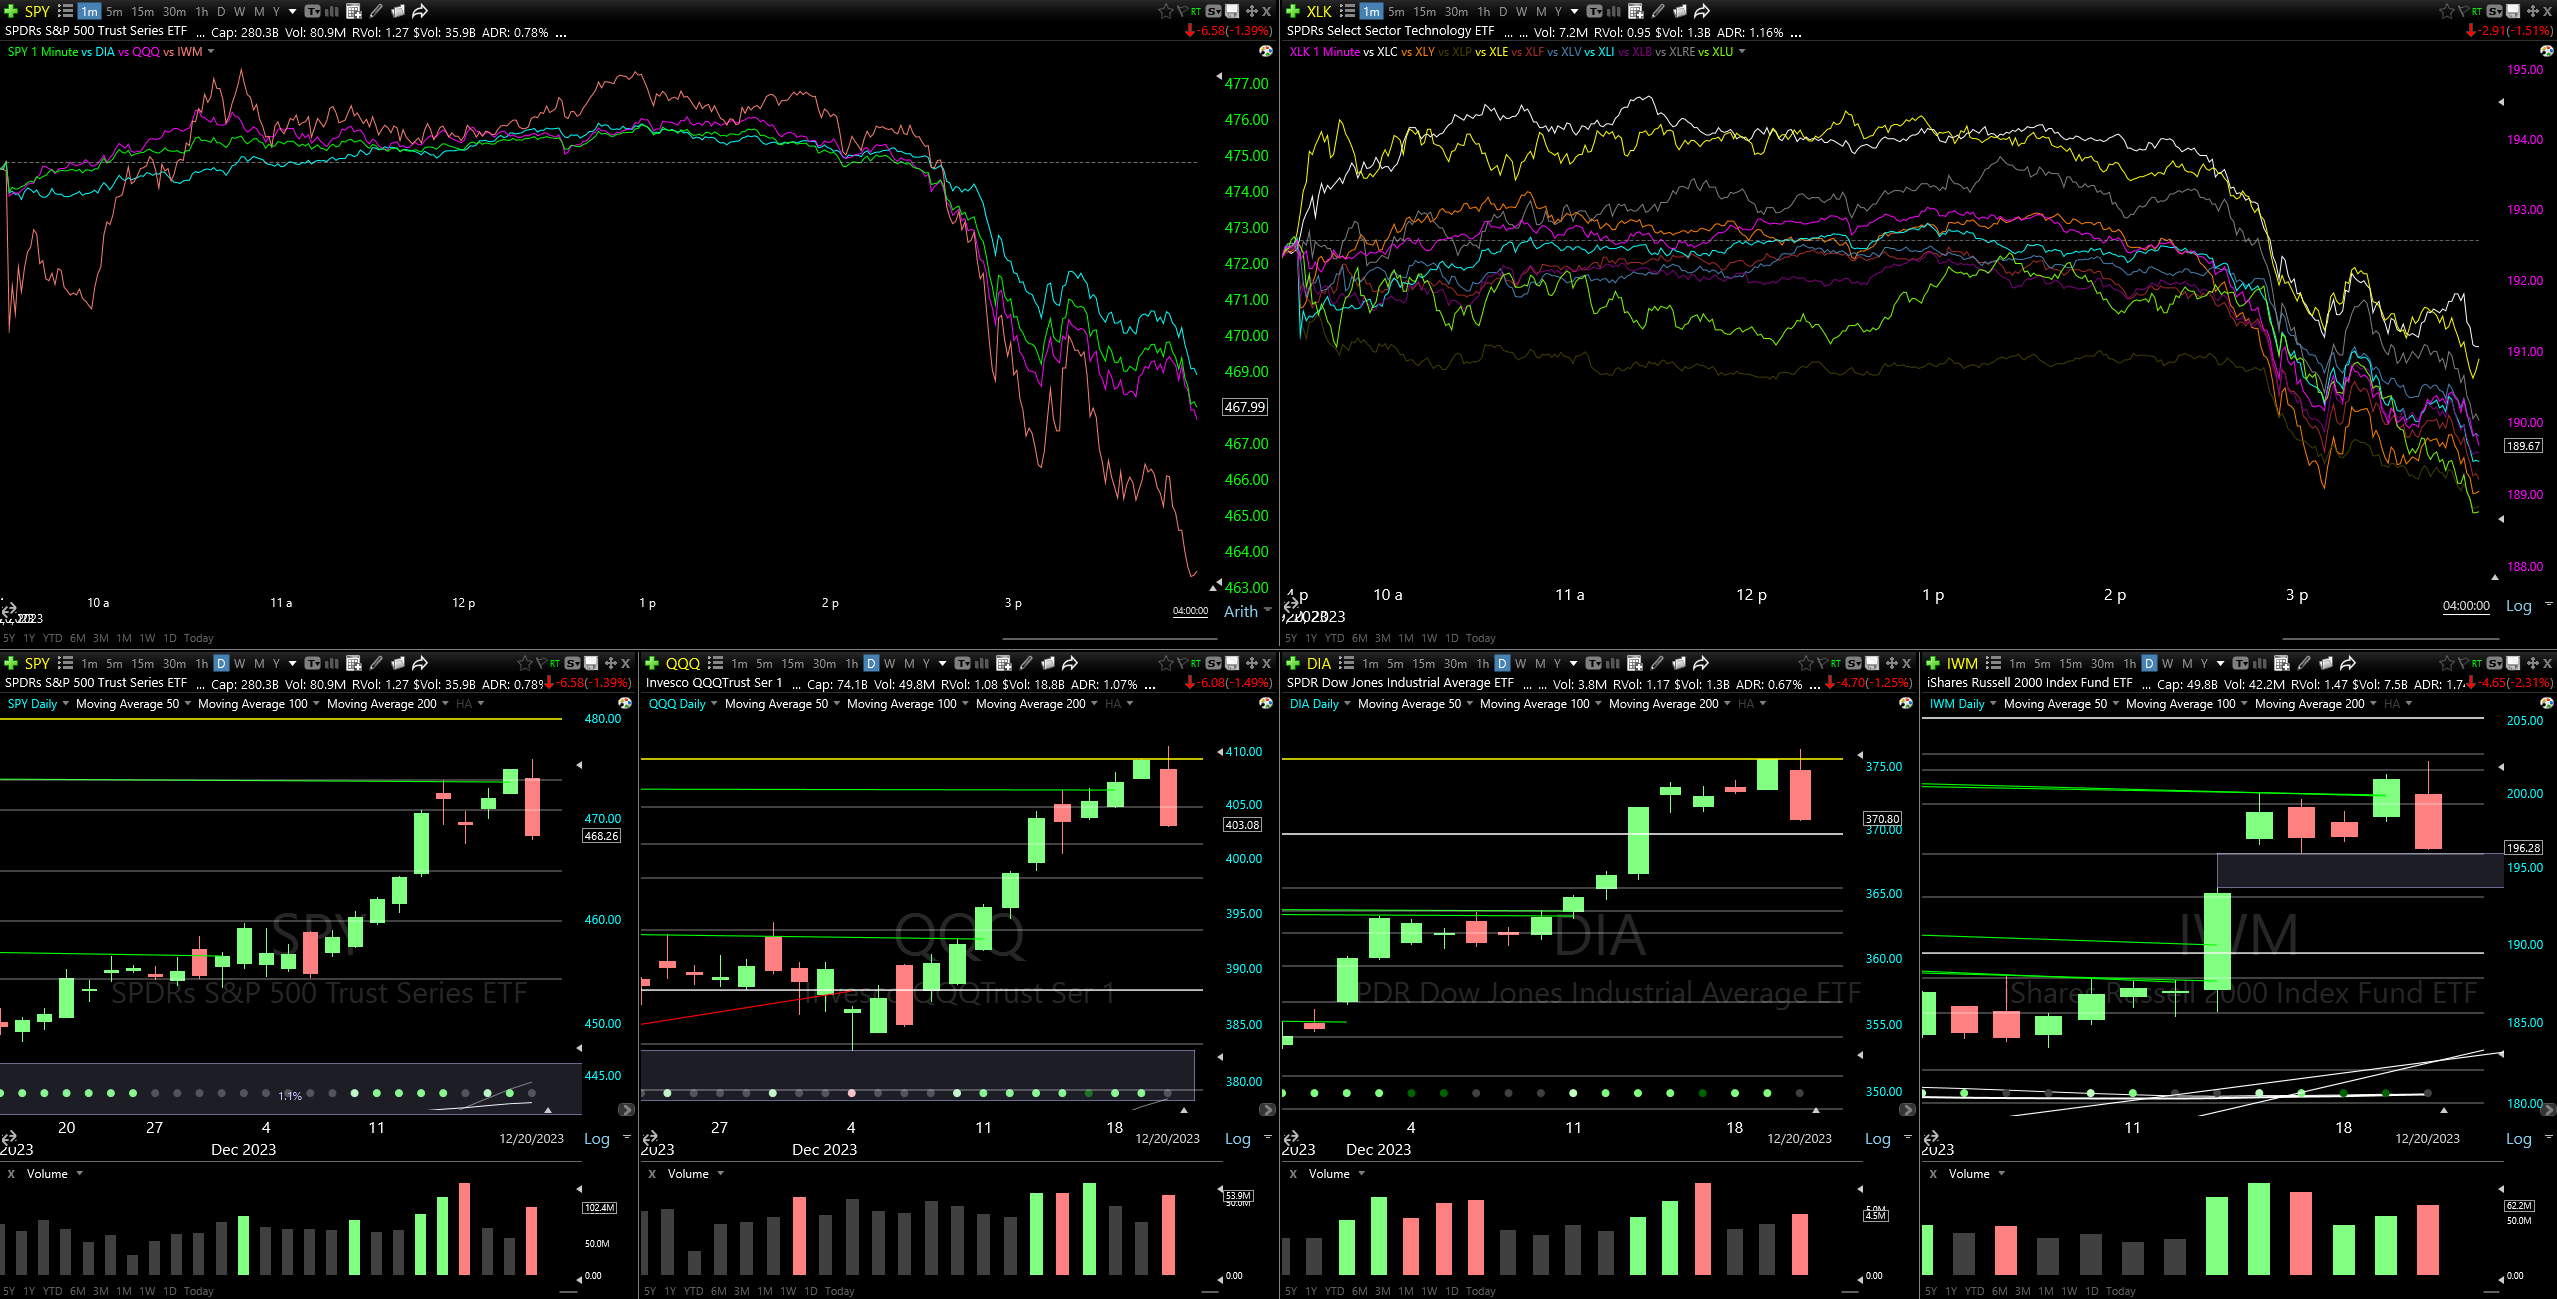Expand Volume indicator dropdown in QQQ chart
This screenshot has height=1299, width=2557.
pyautogui.click(x=720, y=1173)
